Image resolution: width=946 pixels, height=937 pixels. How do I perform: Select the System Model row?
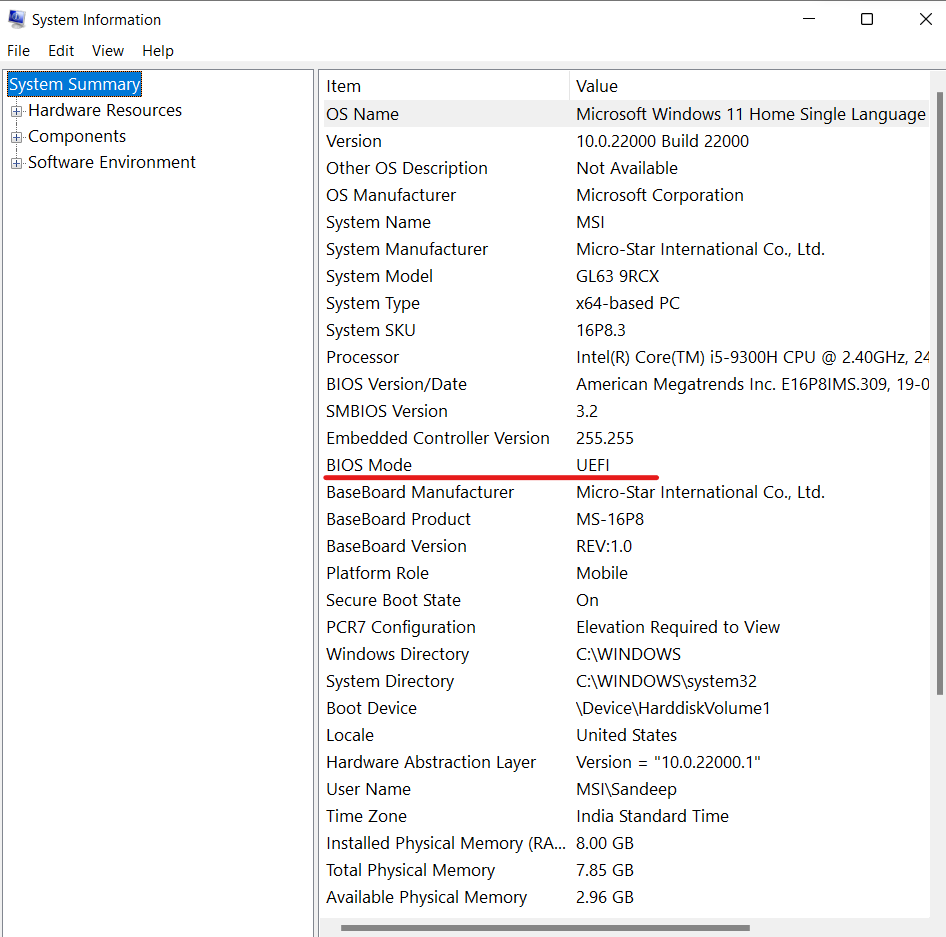(626, 276)
